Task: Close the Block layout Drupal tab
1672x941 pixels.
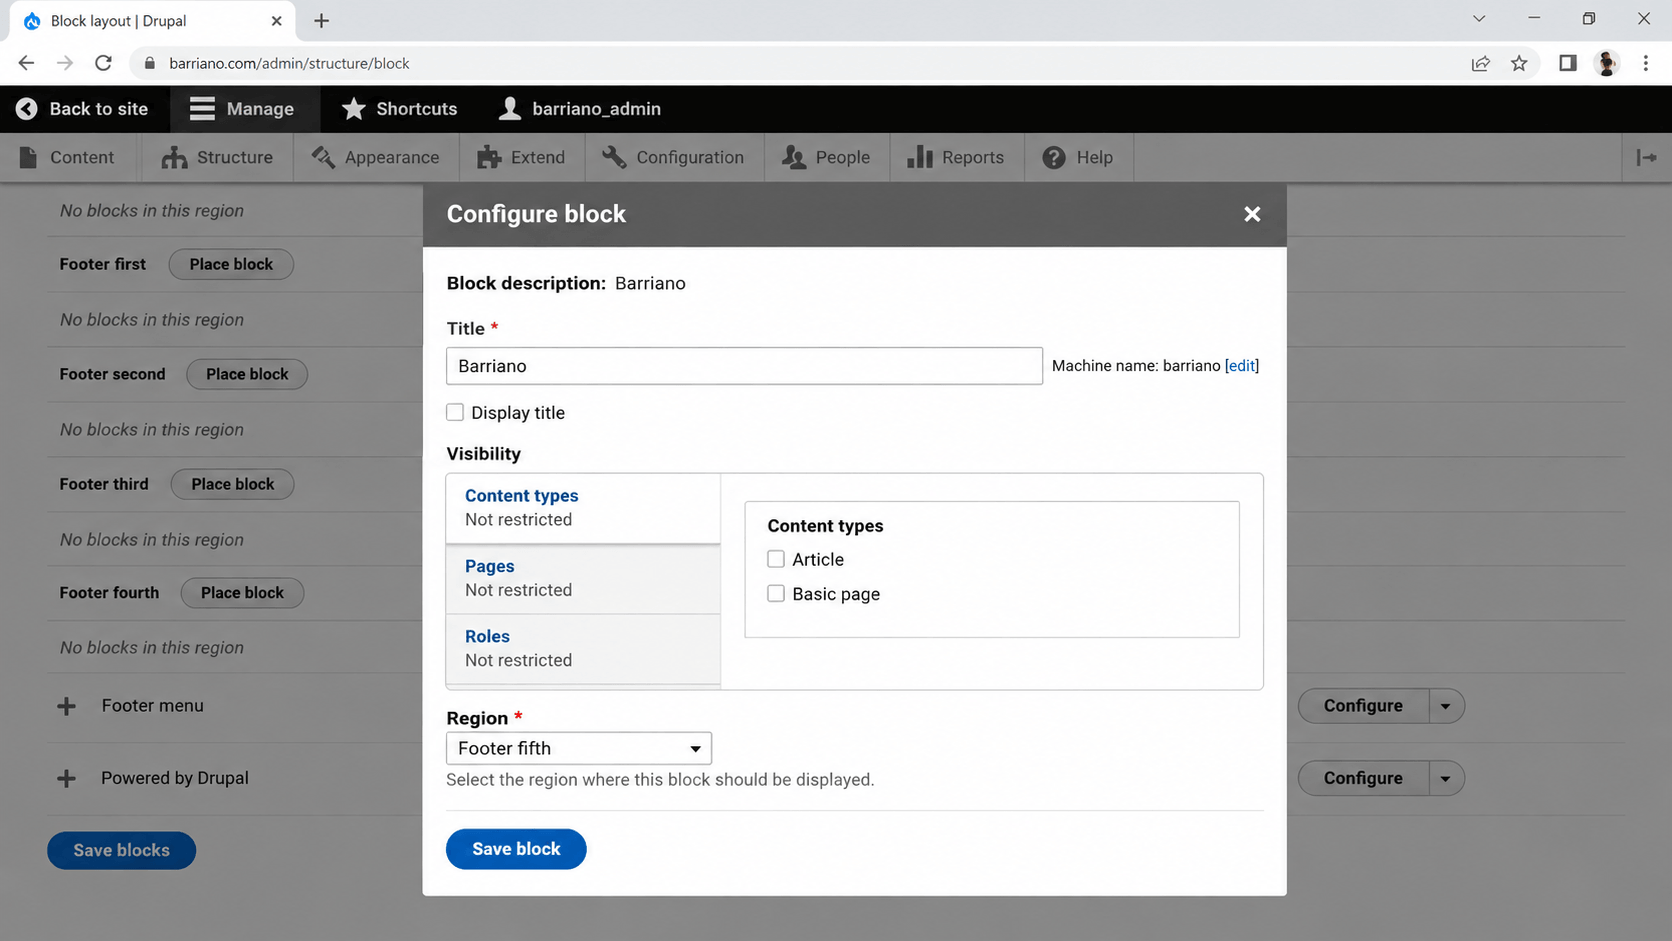Action: click(277, 20)
